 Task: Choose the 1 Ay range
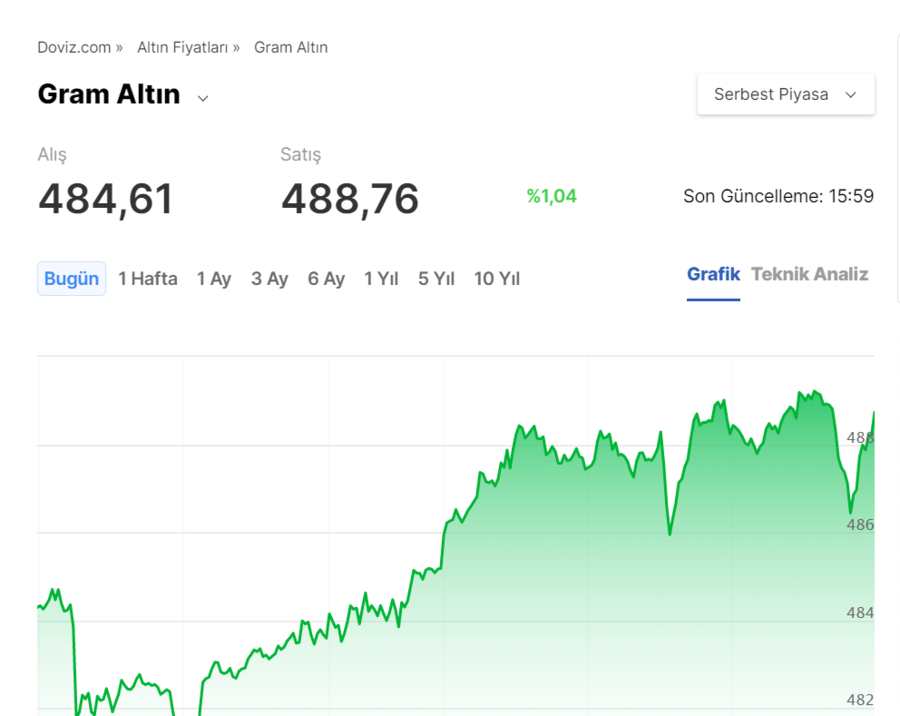click(x=214, y=278)
